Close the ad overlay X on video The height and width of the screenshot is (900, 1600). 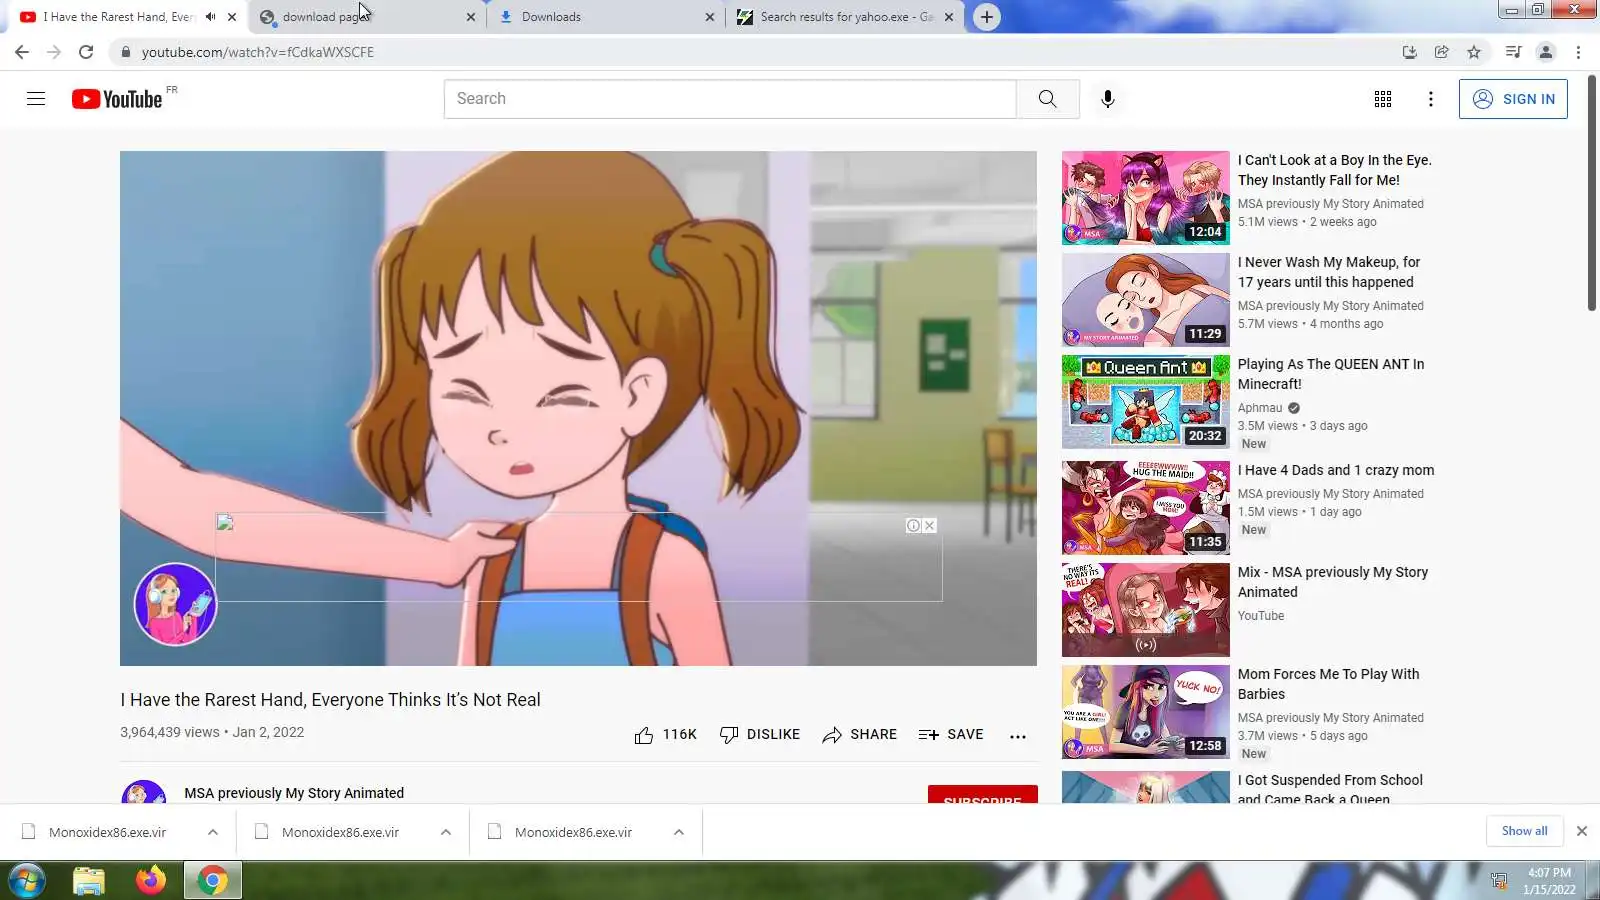[x=930, y=526]
